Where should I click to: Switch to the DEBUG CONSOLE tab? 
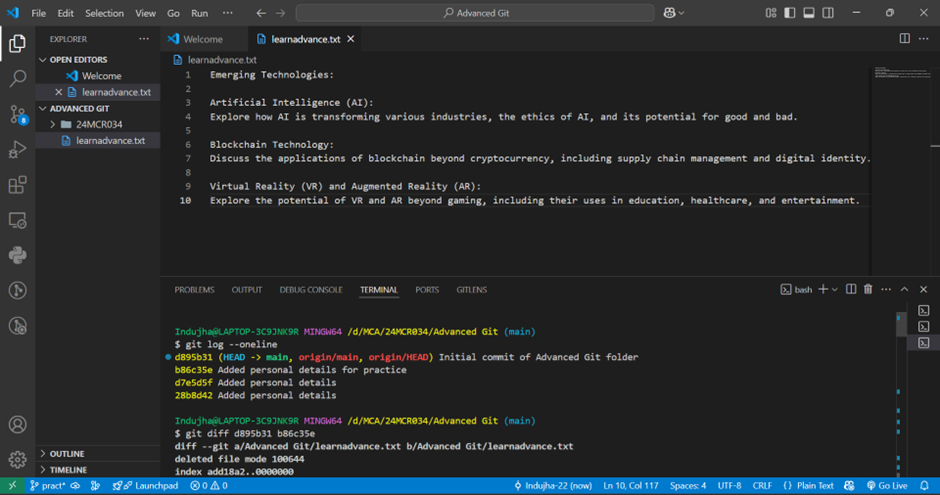click(311, 289)
